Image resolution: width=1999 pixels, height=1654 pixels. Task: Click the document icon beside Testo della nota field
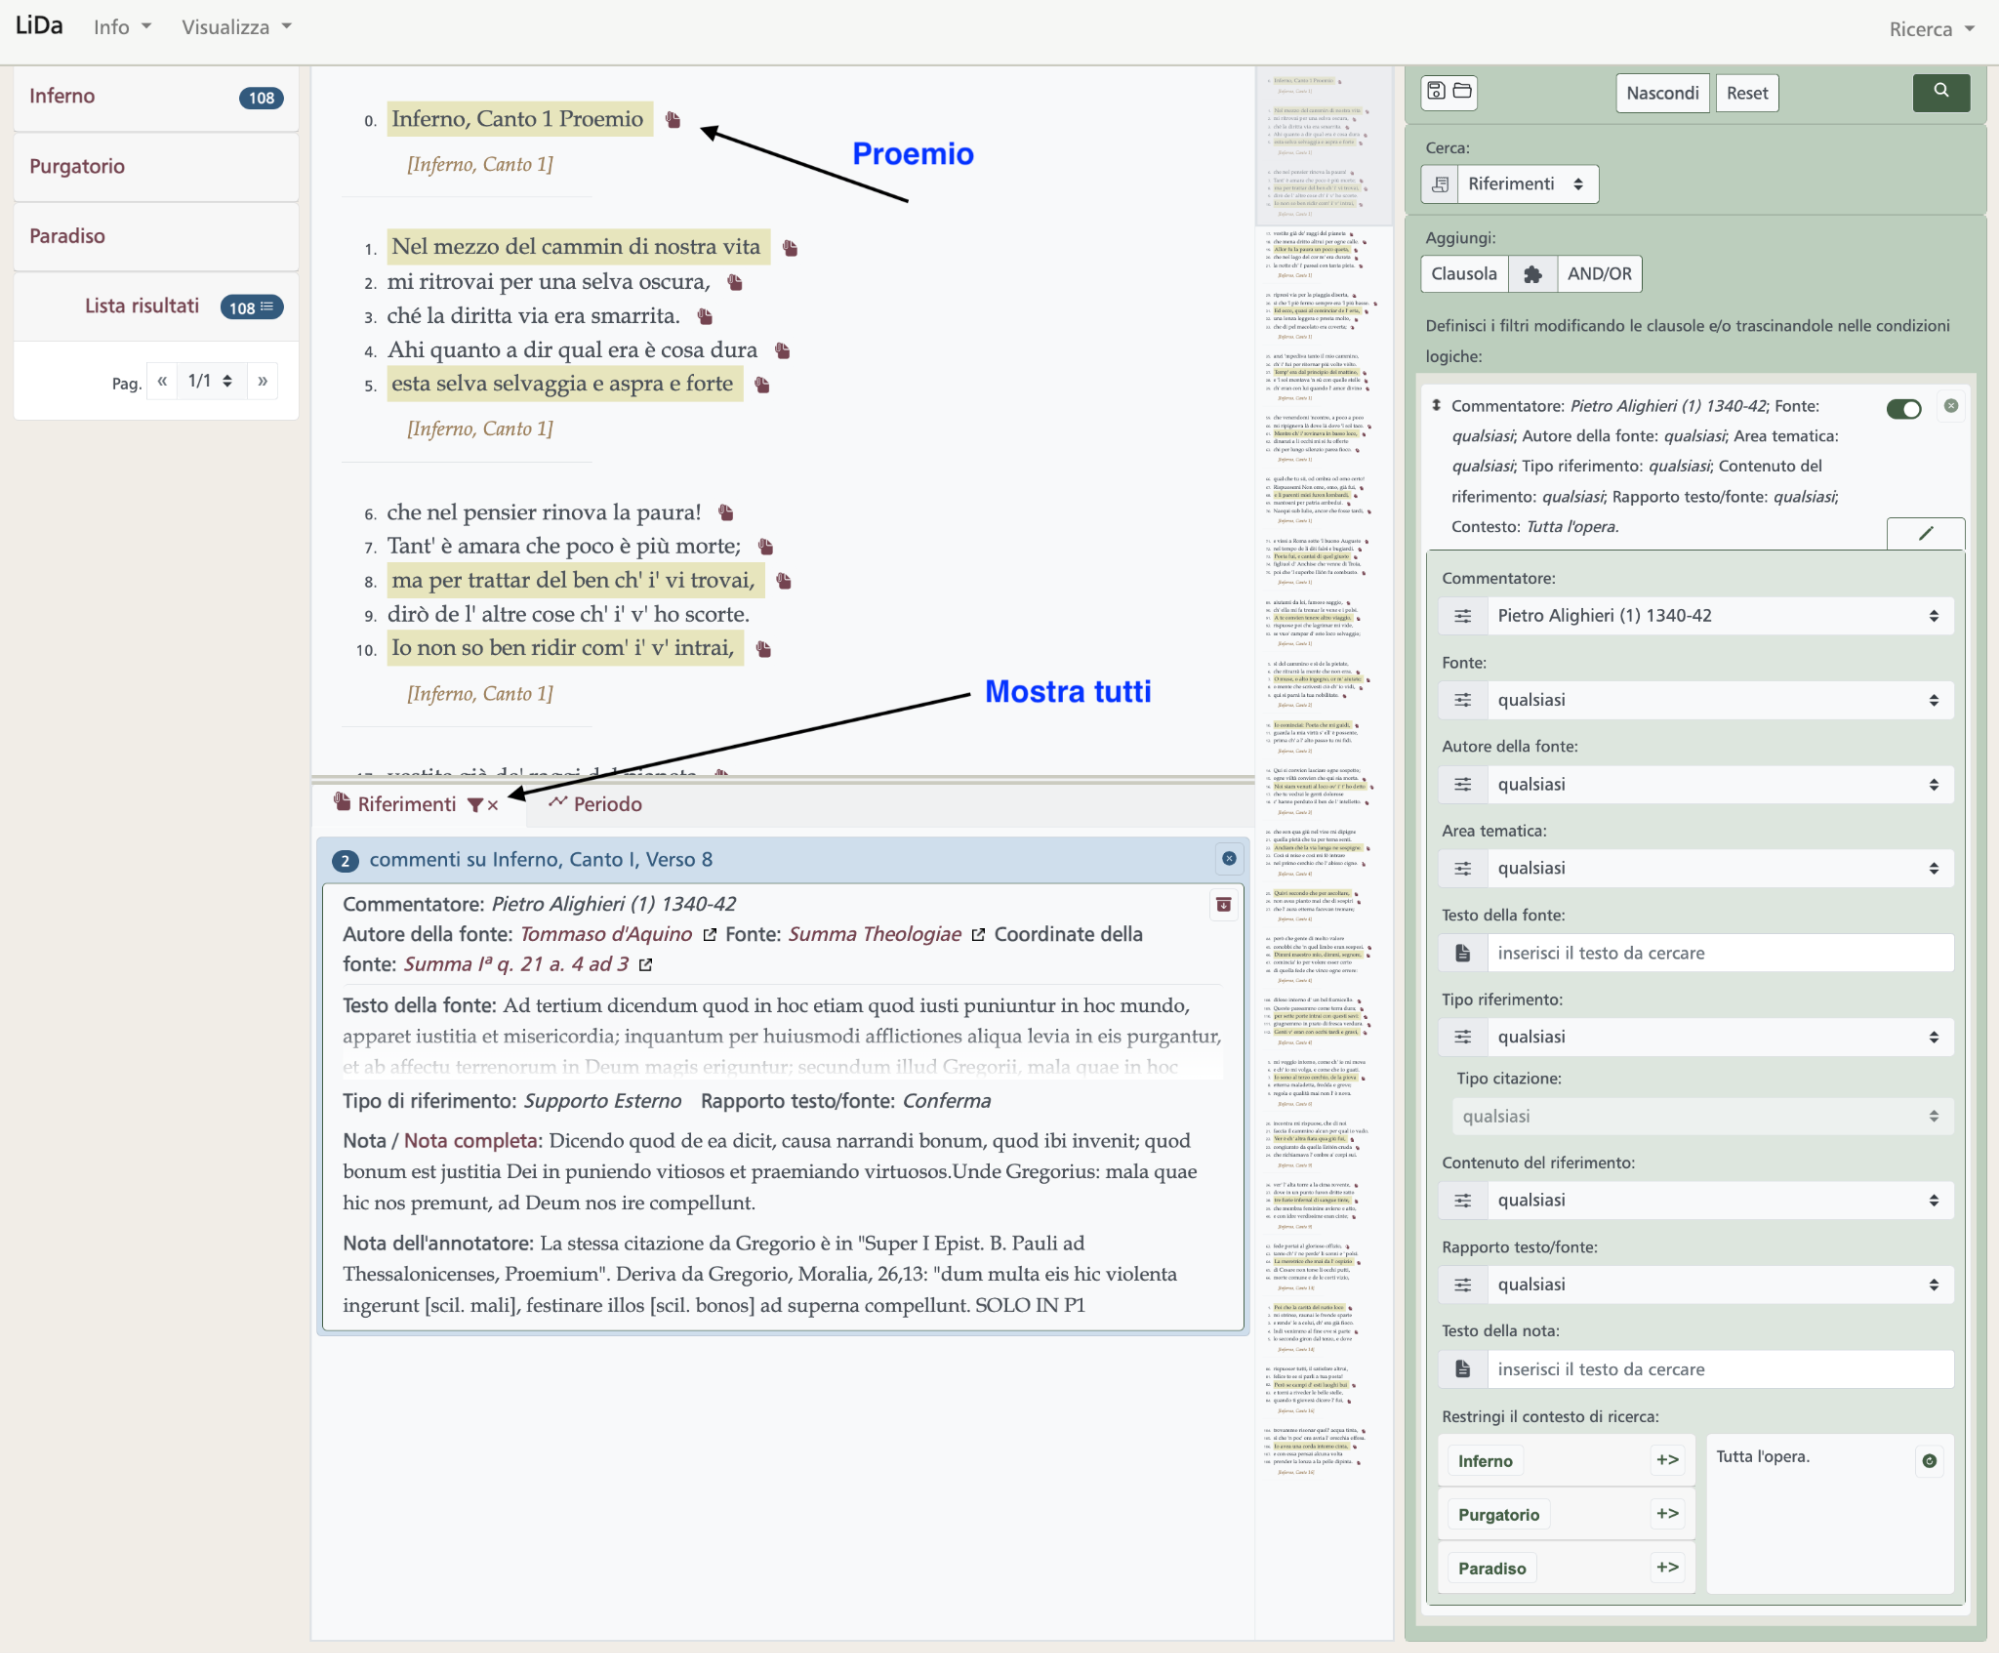(x=1463, y=1370)
